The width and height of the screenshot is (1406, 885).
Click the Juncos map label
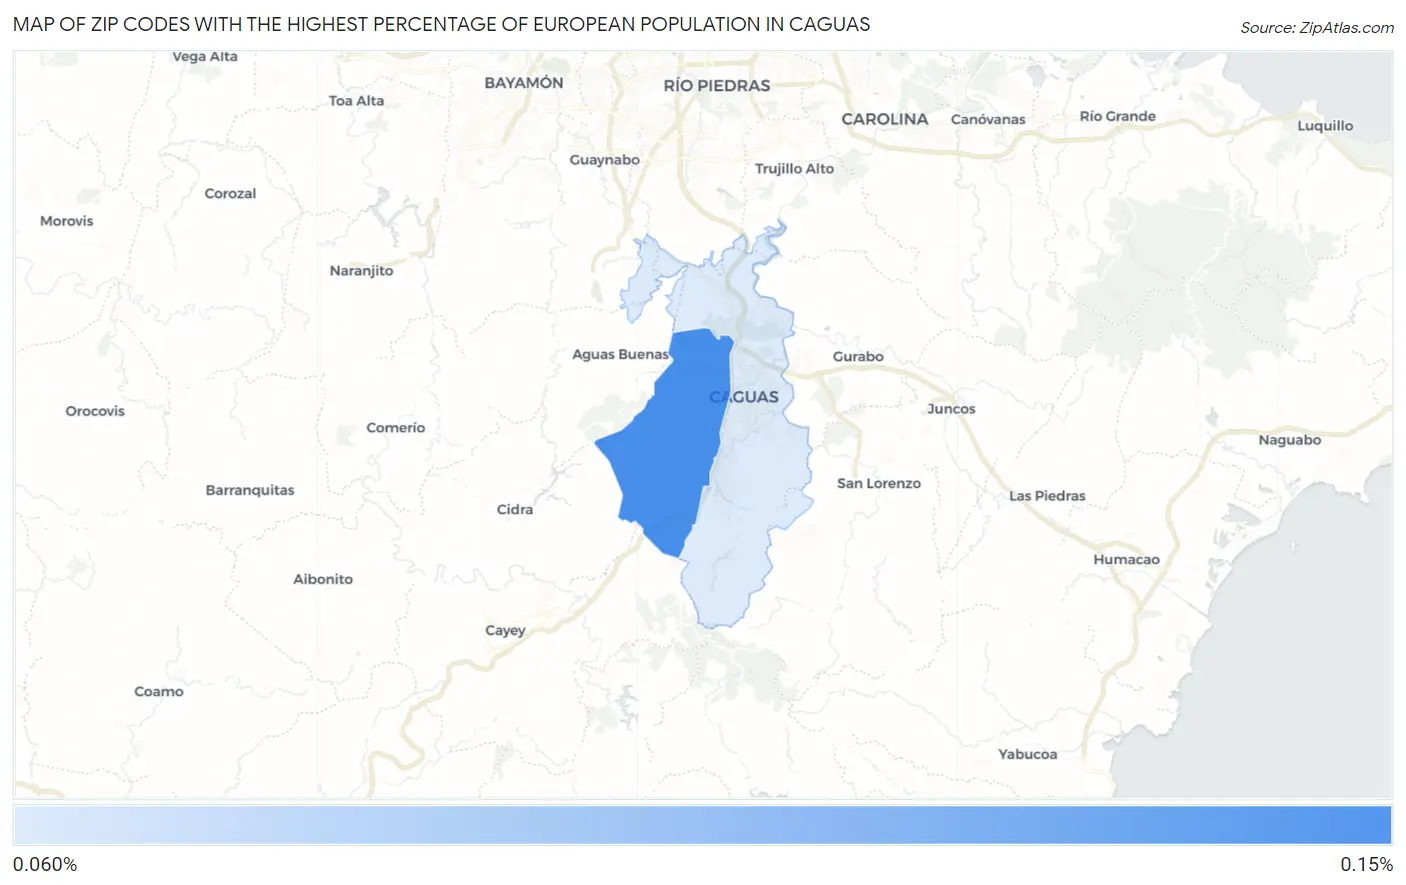(951, 409)
